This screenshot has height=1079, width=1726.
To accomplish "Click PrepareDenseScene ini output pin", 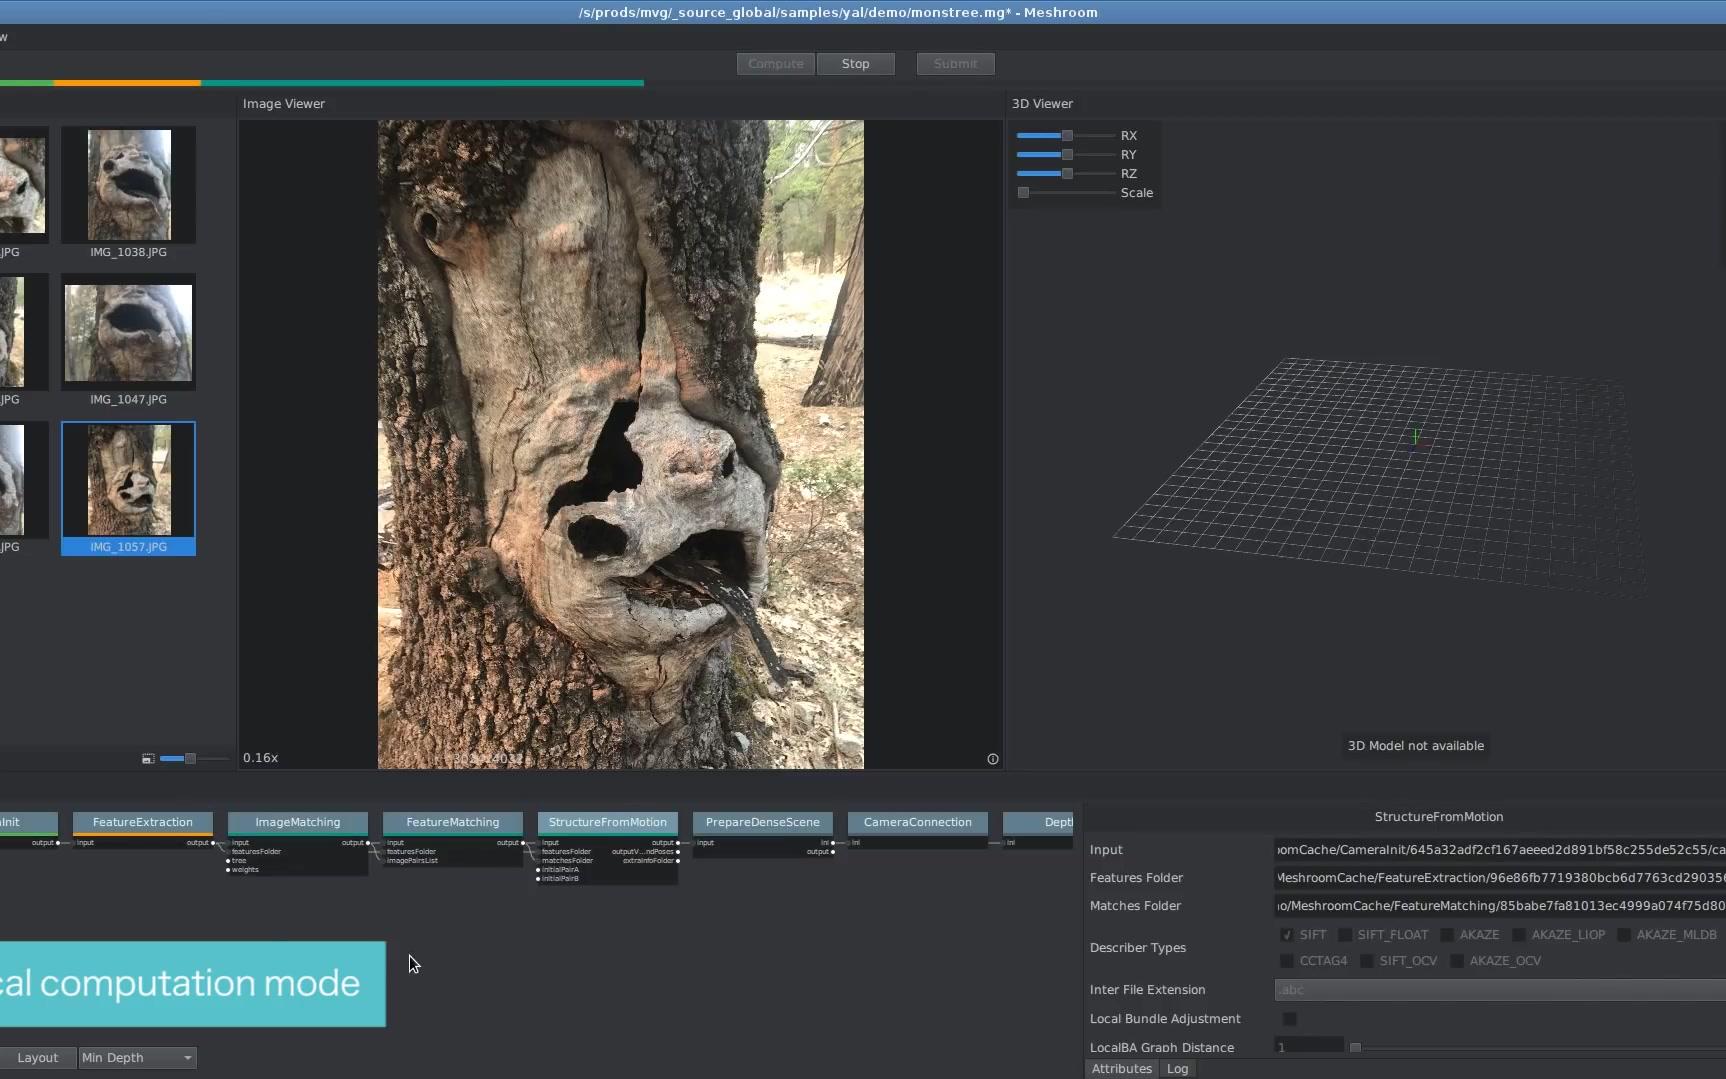I will click(833, 843).
